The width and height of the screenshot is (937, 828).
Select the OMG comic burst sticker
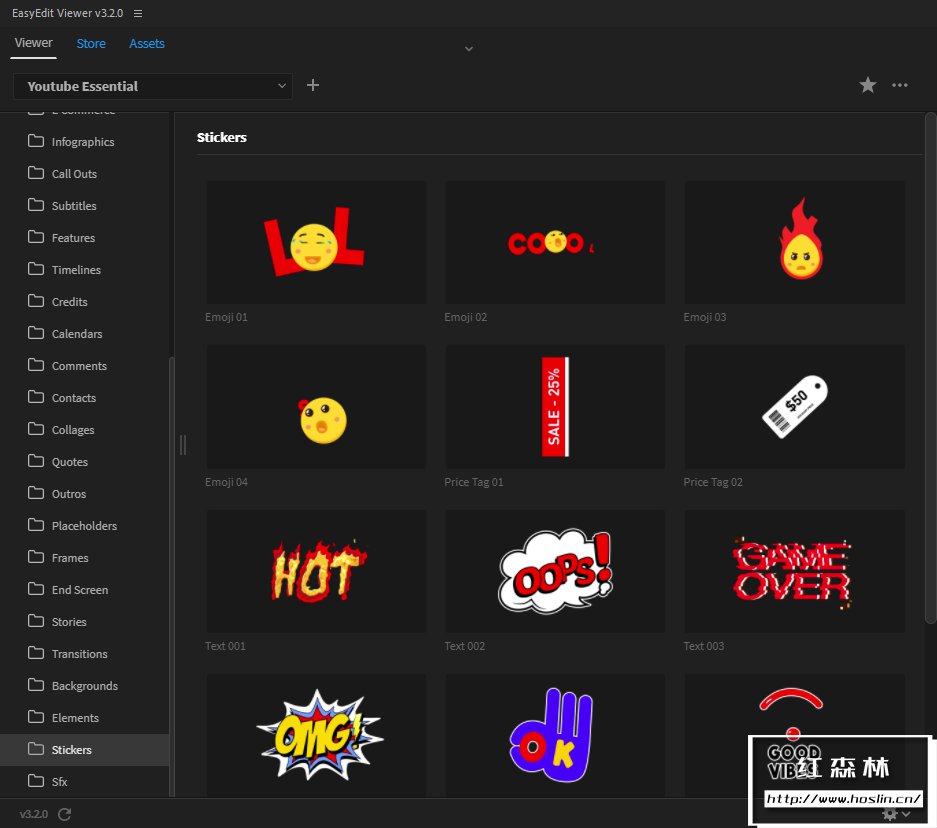pos(316,735)
